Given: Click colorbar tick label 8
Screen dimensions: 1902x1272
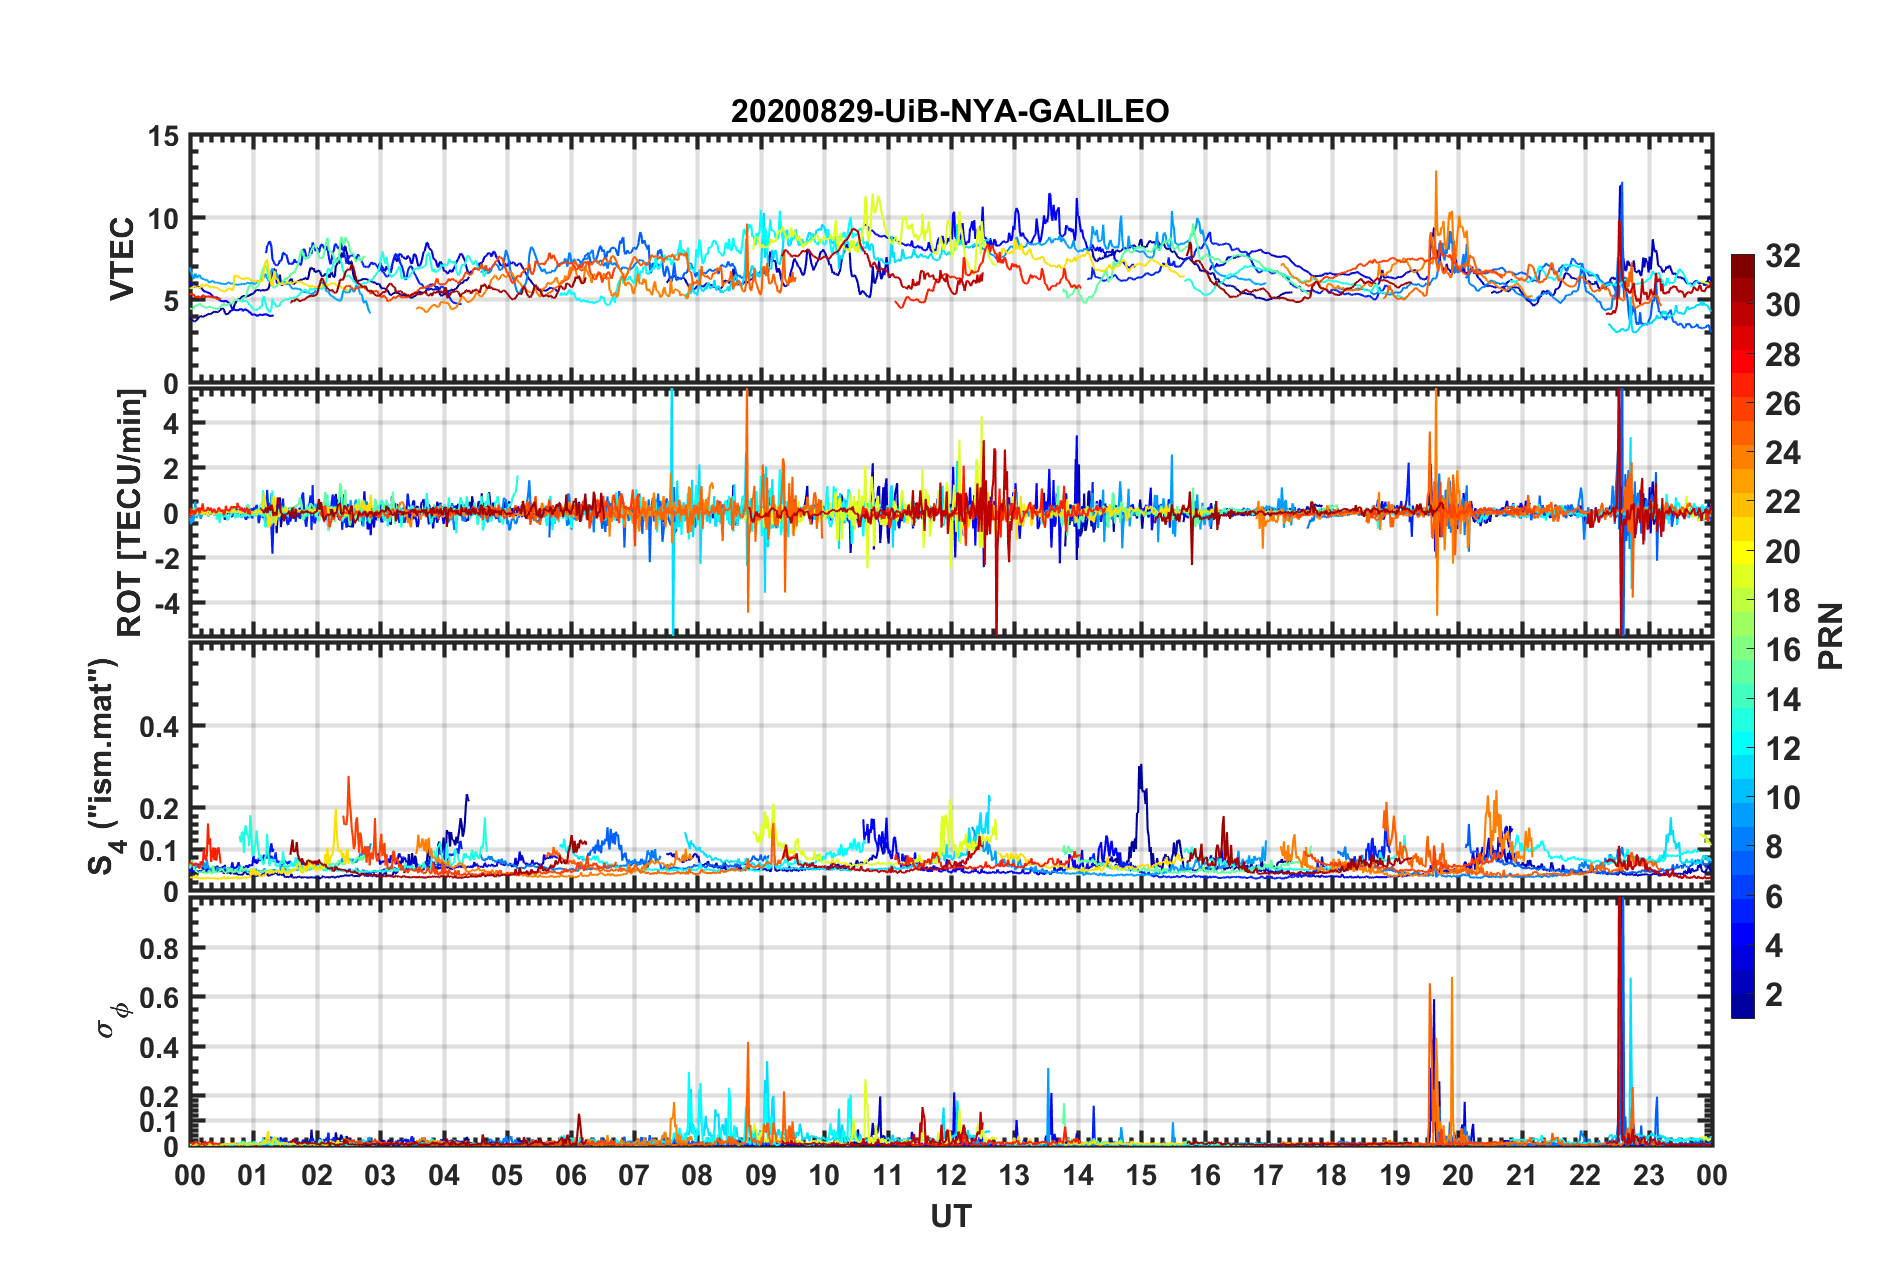Looking at the screenshot, I should (x=1774, y=847).
